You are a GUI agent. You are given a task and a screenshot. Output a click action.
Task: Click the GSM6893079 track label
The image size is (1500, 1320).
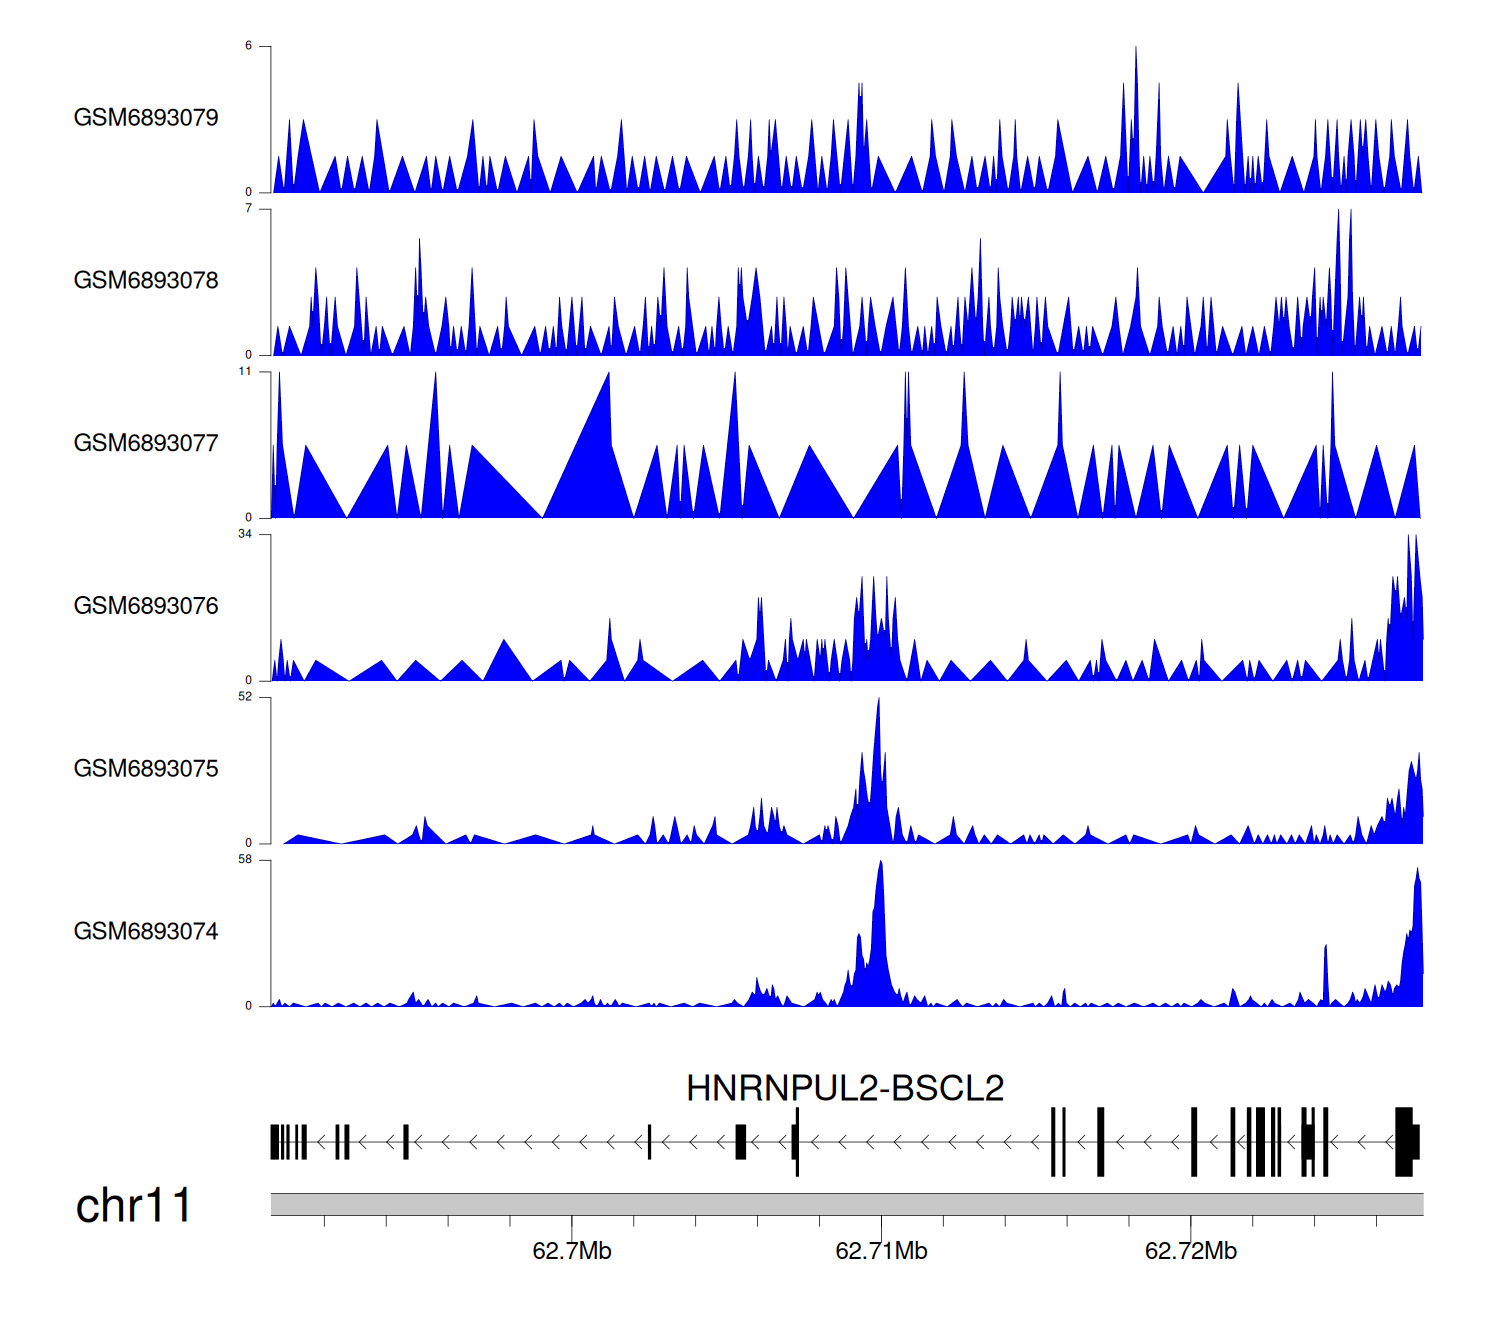click(146, 118)
